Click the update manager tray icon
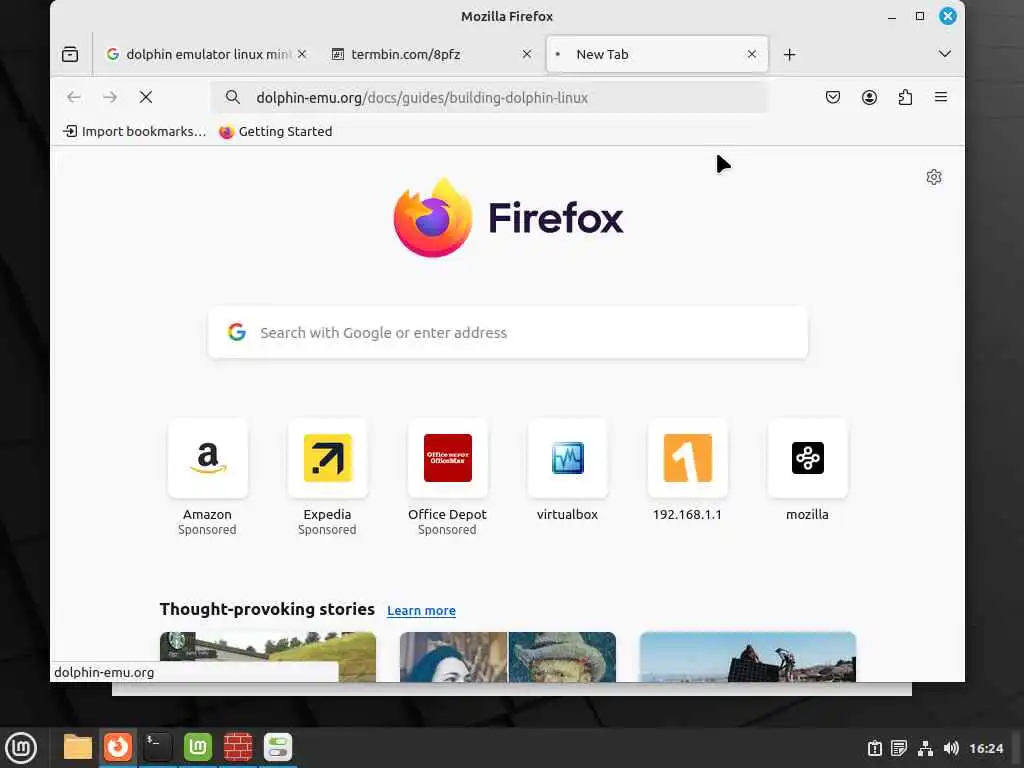 tap(874, 748)
